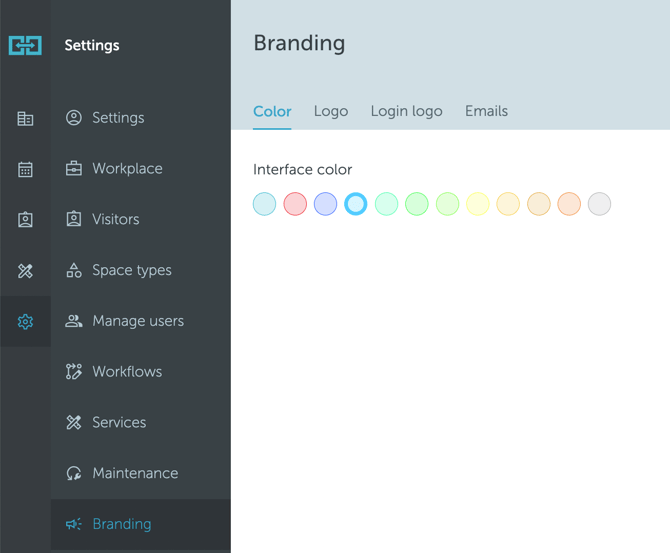
Task: Select the gear icon in left rail
Action: click(25, 322)
